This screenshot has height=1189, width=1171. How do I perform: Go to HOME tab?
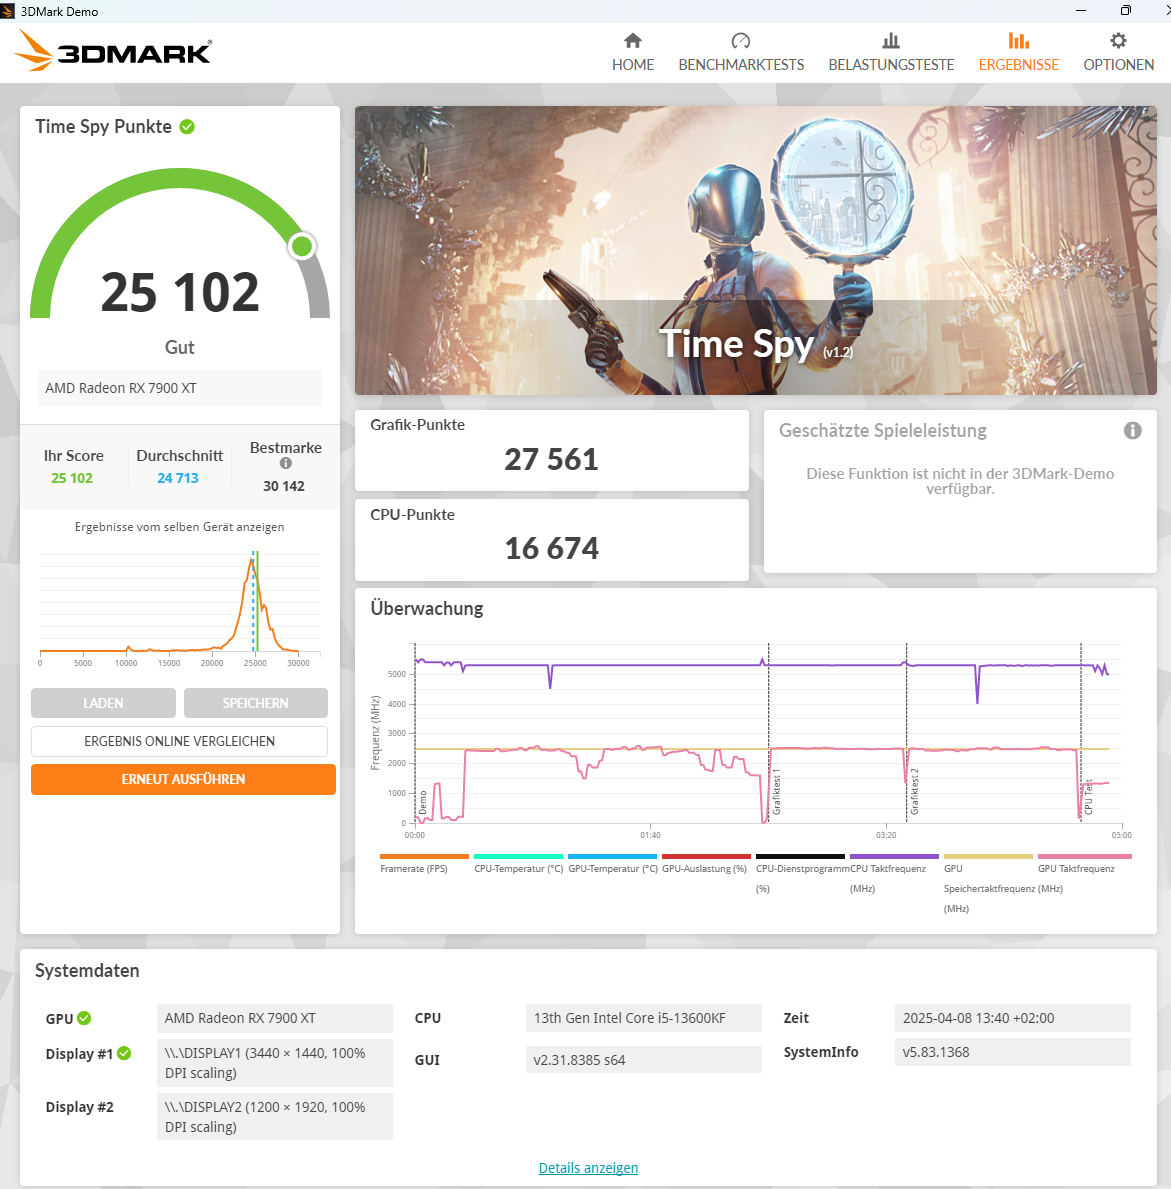coord(633,52)
